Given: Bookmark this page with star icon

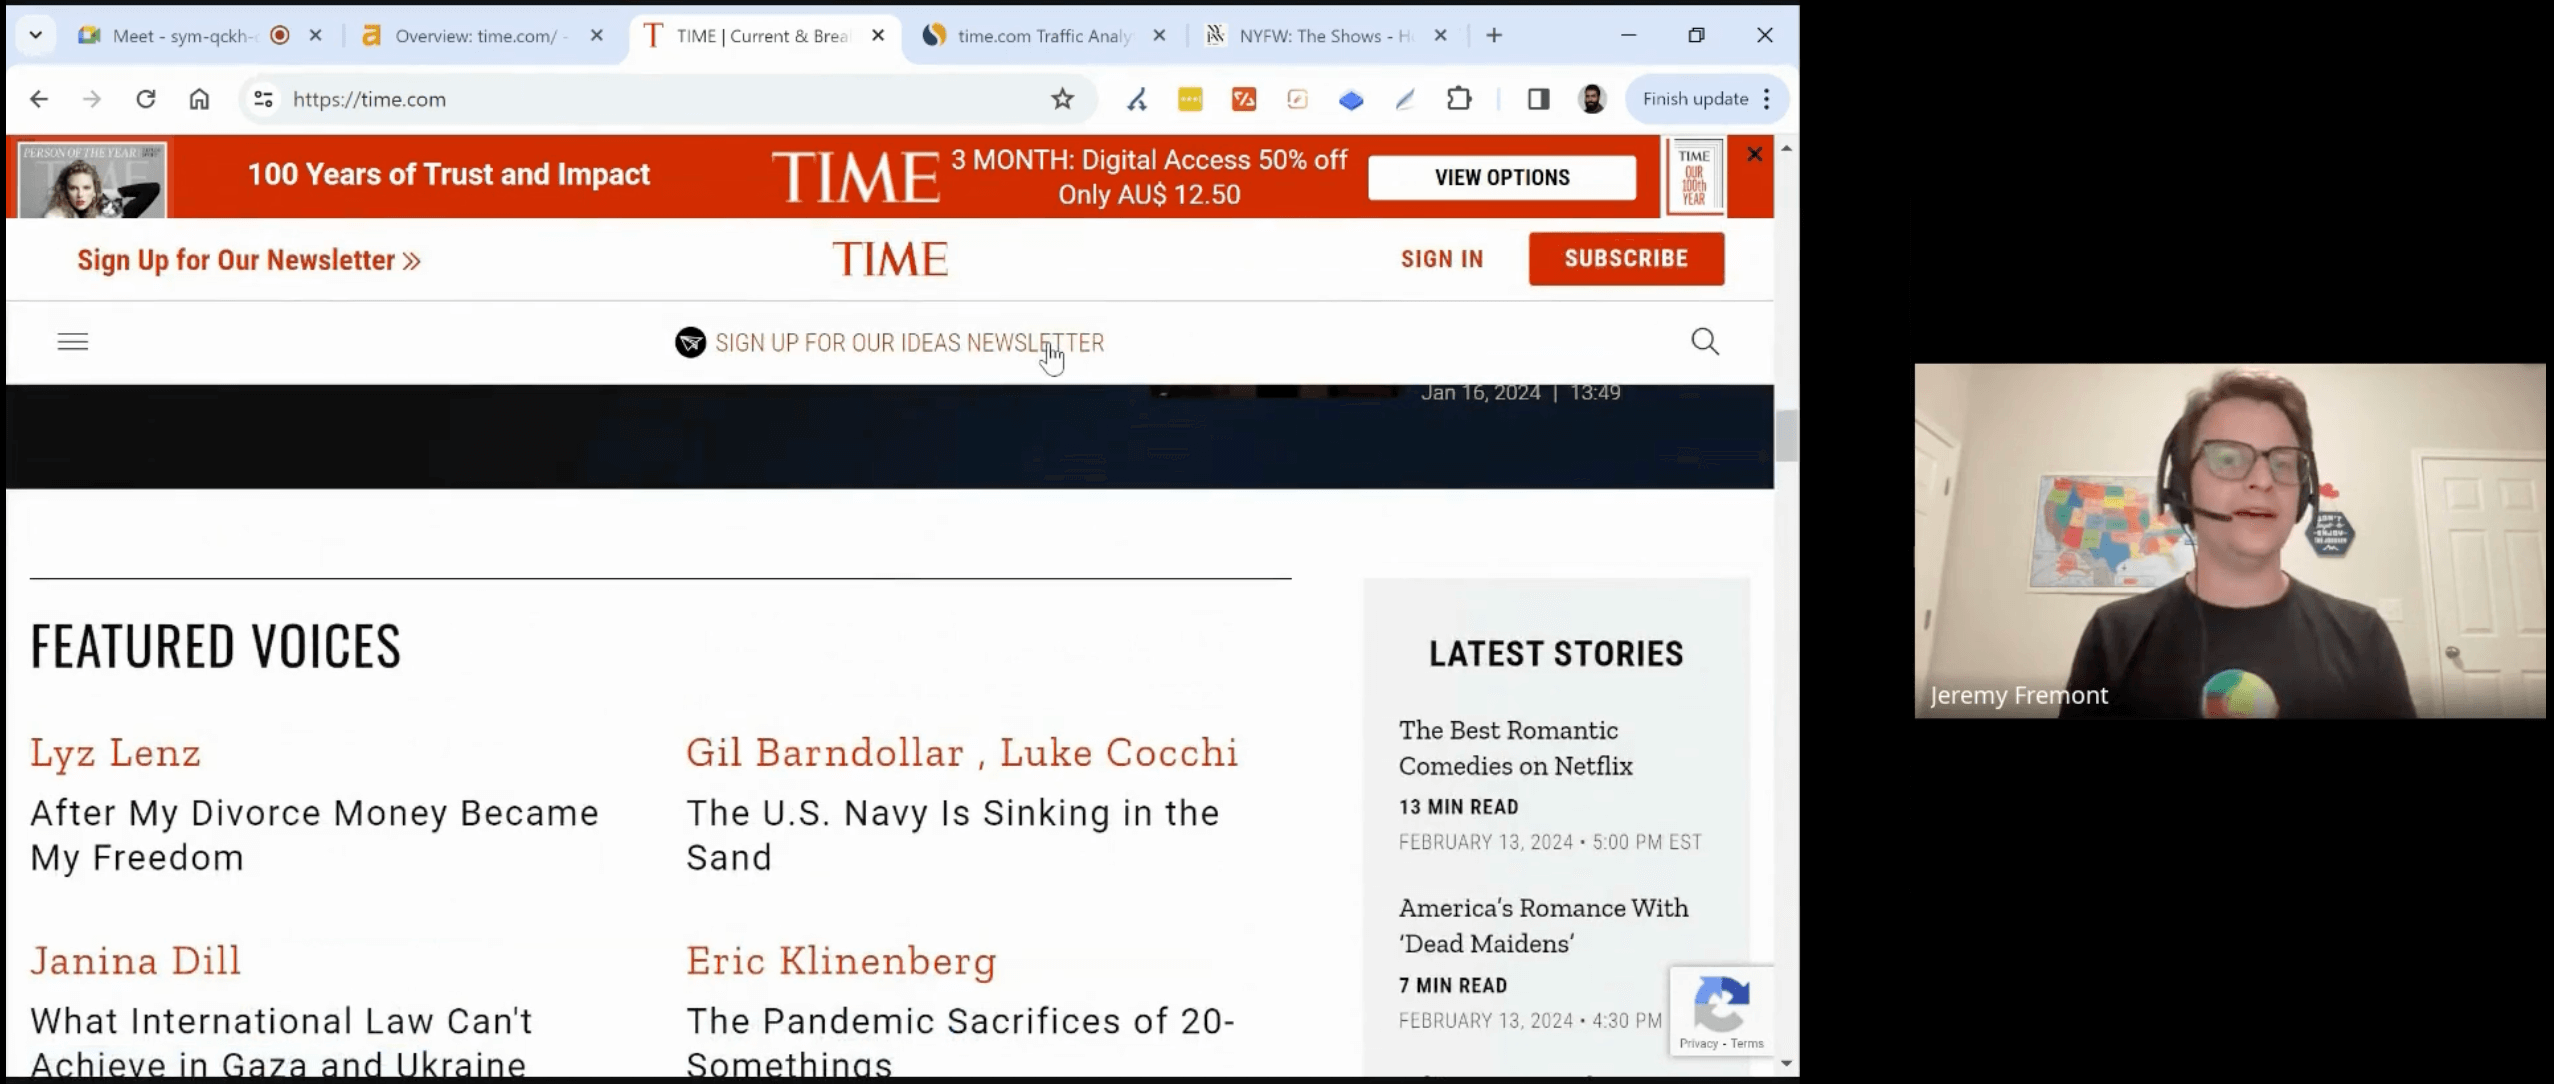Looking at the screenshot, I should coord(1062,99).
